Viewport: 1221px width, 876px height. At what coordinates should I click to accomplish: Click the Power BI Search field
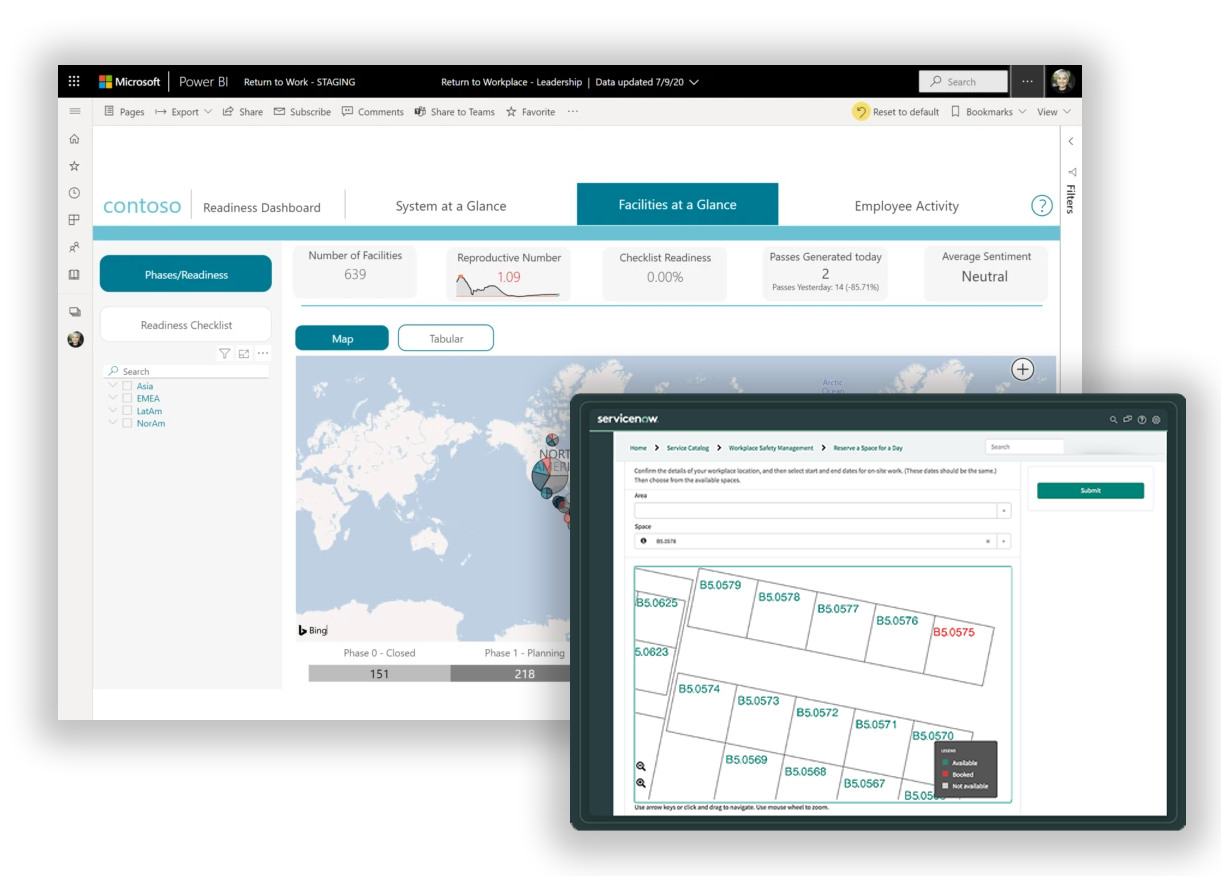(x=963, y=82)
